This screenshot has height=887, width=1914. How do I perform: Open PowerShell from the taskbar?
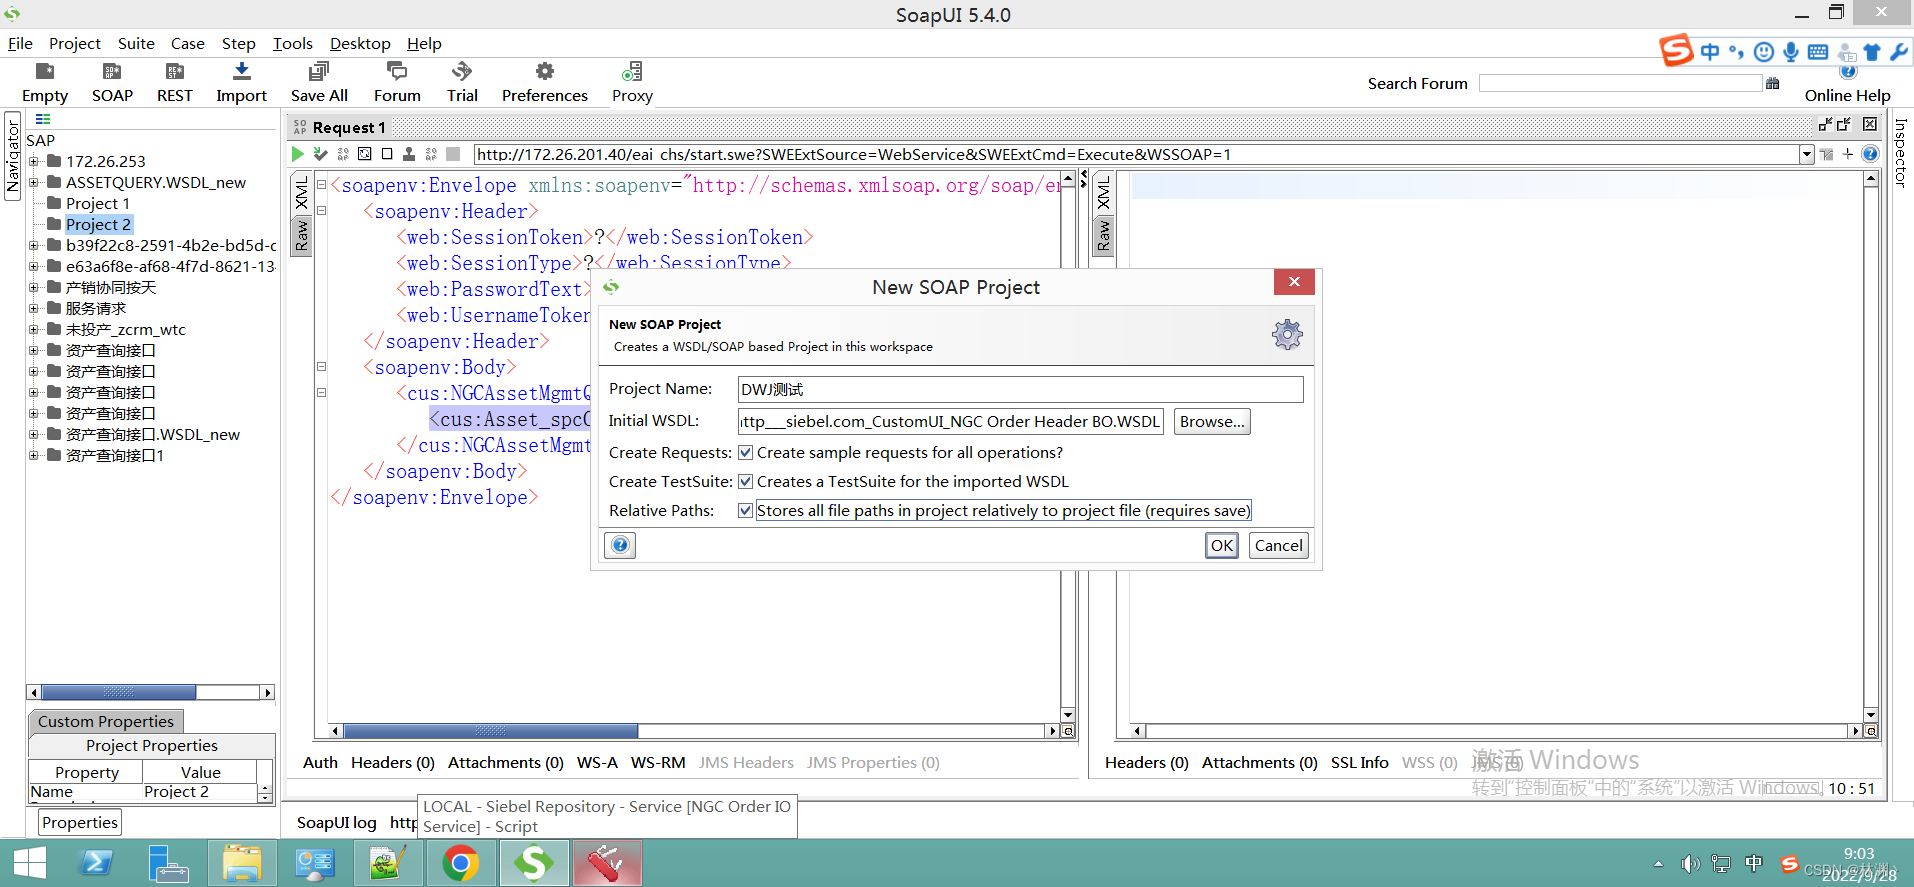coord(96,863)
